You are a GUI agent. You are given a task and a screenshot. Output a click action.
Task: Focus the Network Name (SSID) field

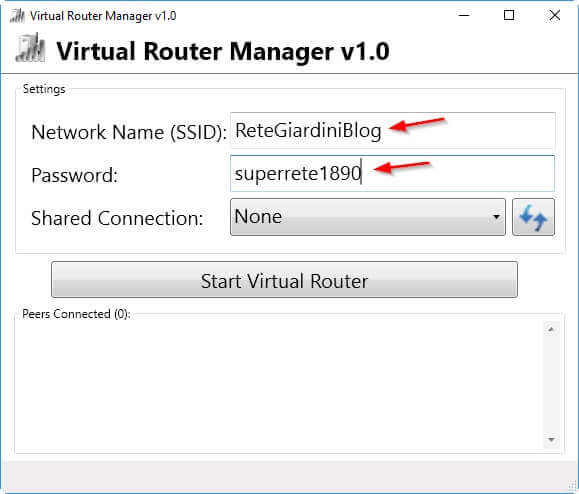tap(393, 130)
